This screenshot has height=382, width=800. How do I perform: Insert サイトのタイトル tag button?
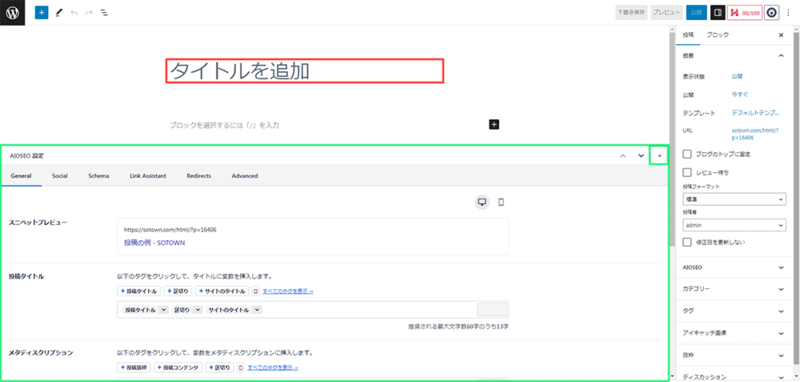(222, 291)
